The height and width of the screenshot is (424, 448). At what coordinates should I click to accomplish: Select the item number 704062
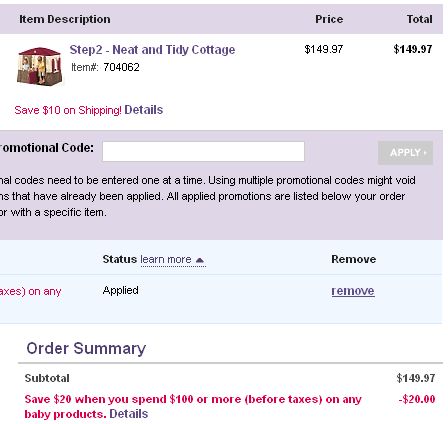click(121, 67)
